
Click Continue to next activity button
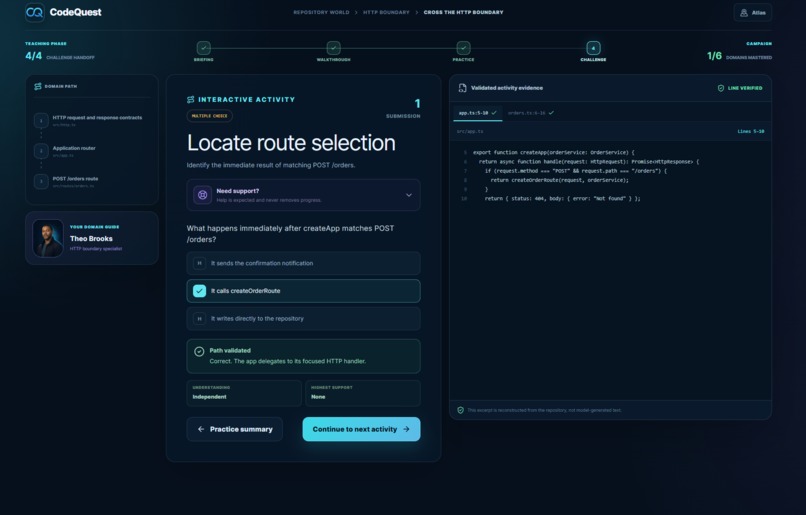(361, 429)
